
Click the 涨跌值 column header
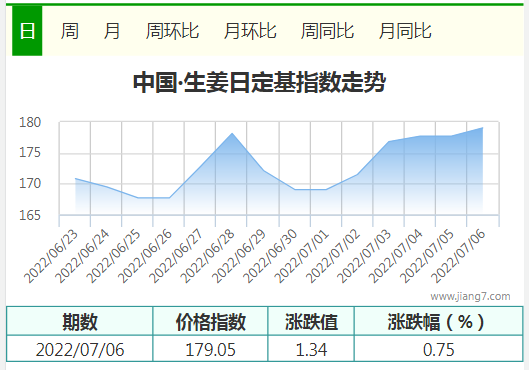click(x=311, y=321)
